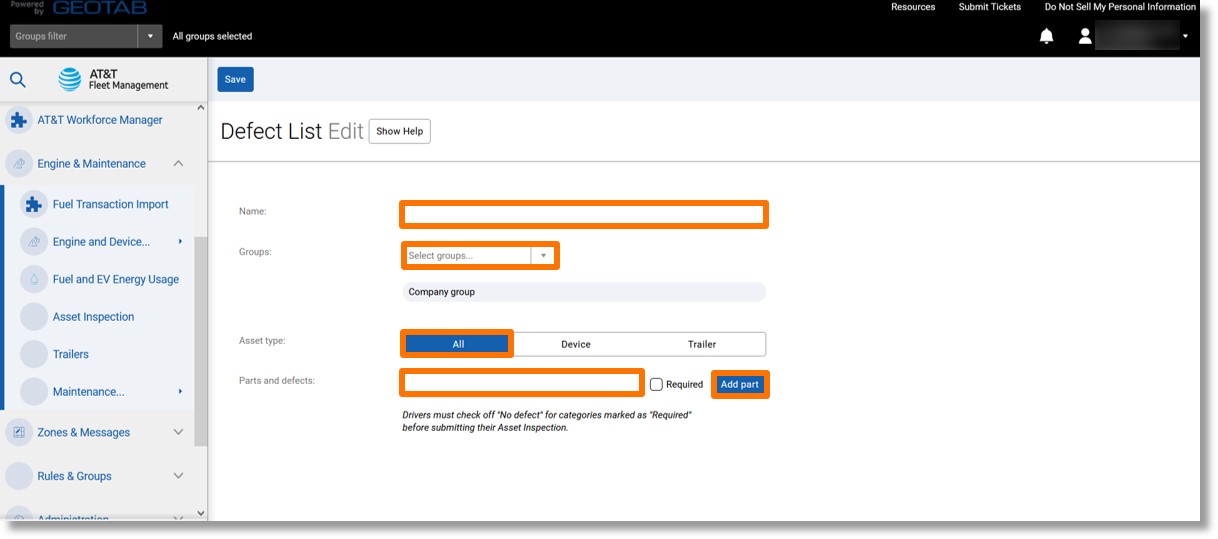Open Submit Tickets link
This screenshot has width=1218, height=539.
(x=990, y=7)
